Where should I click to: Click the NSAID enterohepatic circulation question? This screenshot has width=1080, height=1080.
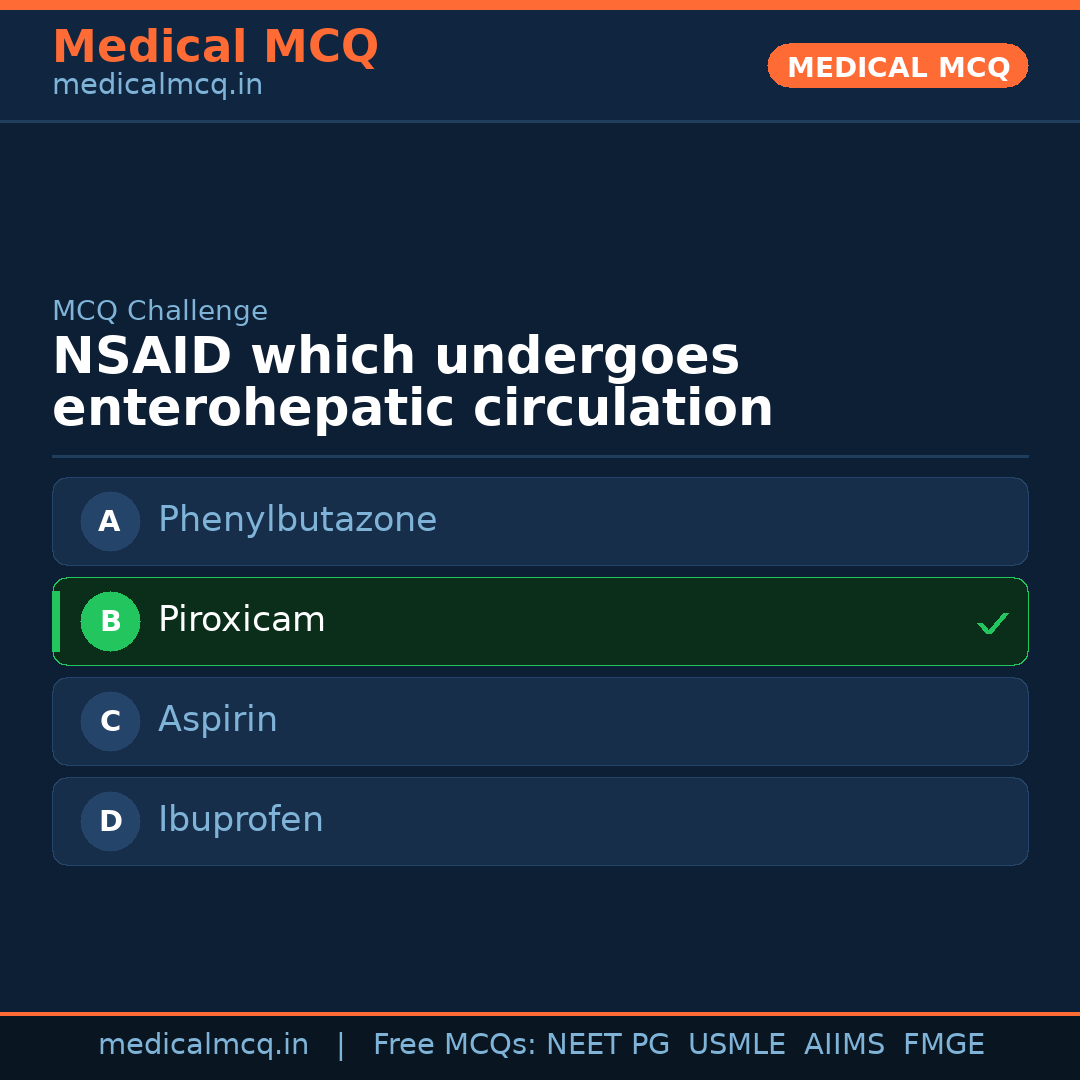(x=412, y=383)
